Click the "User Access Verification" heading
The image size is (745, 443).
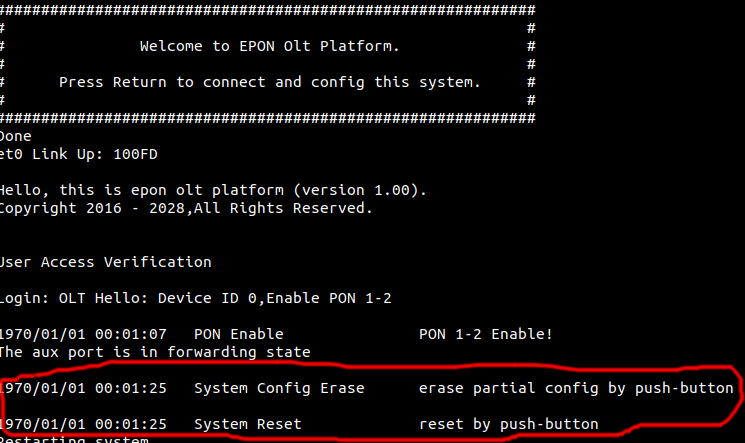[x=106, y=262]
